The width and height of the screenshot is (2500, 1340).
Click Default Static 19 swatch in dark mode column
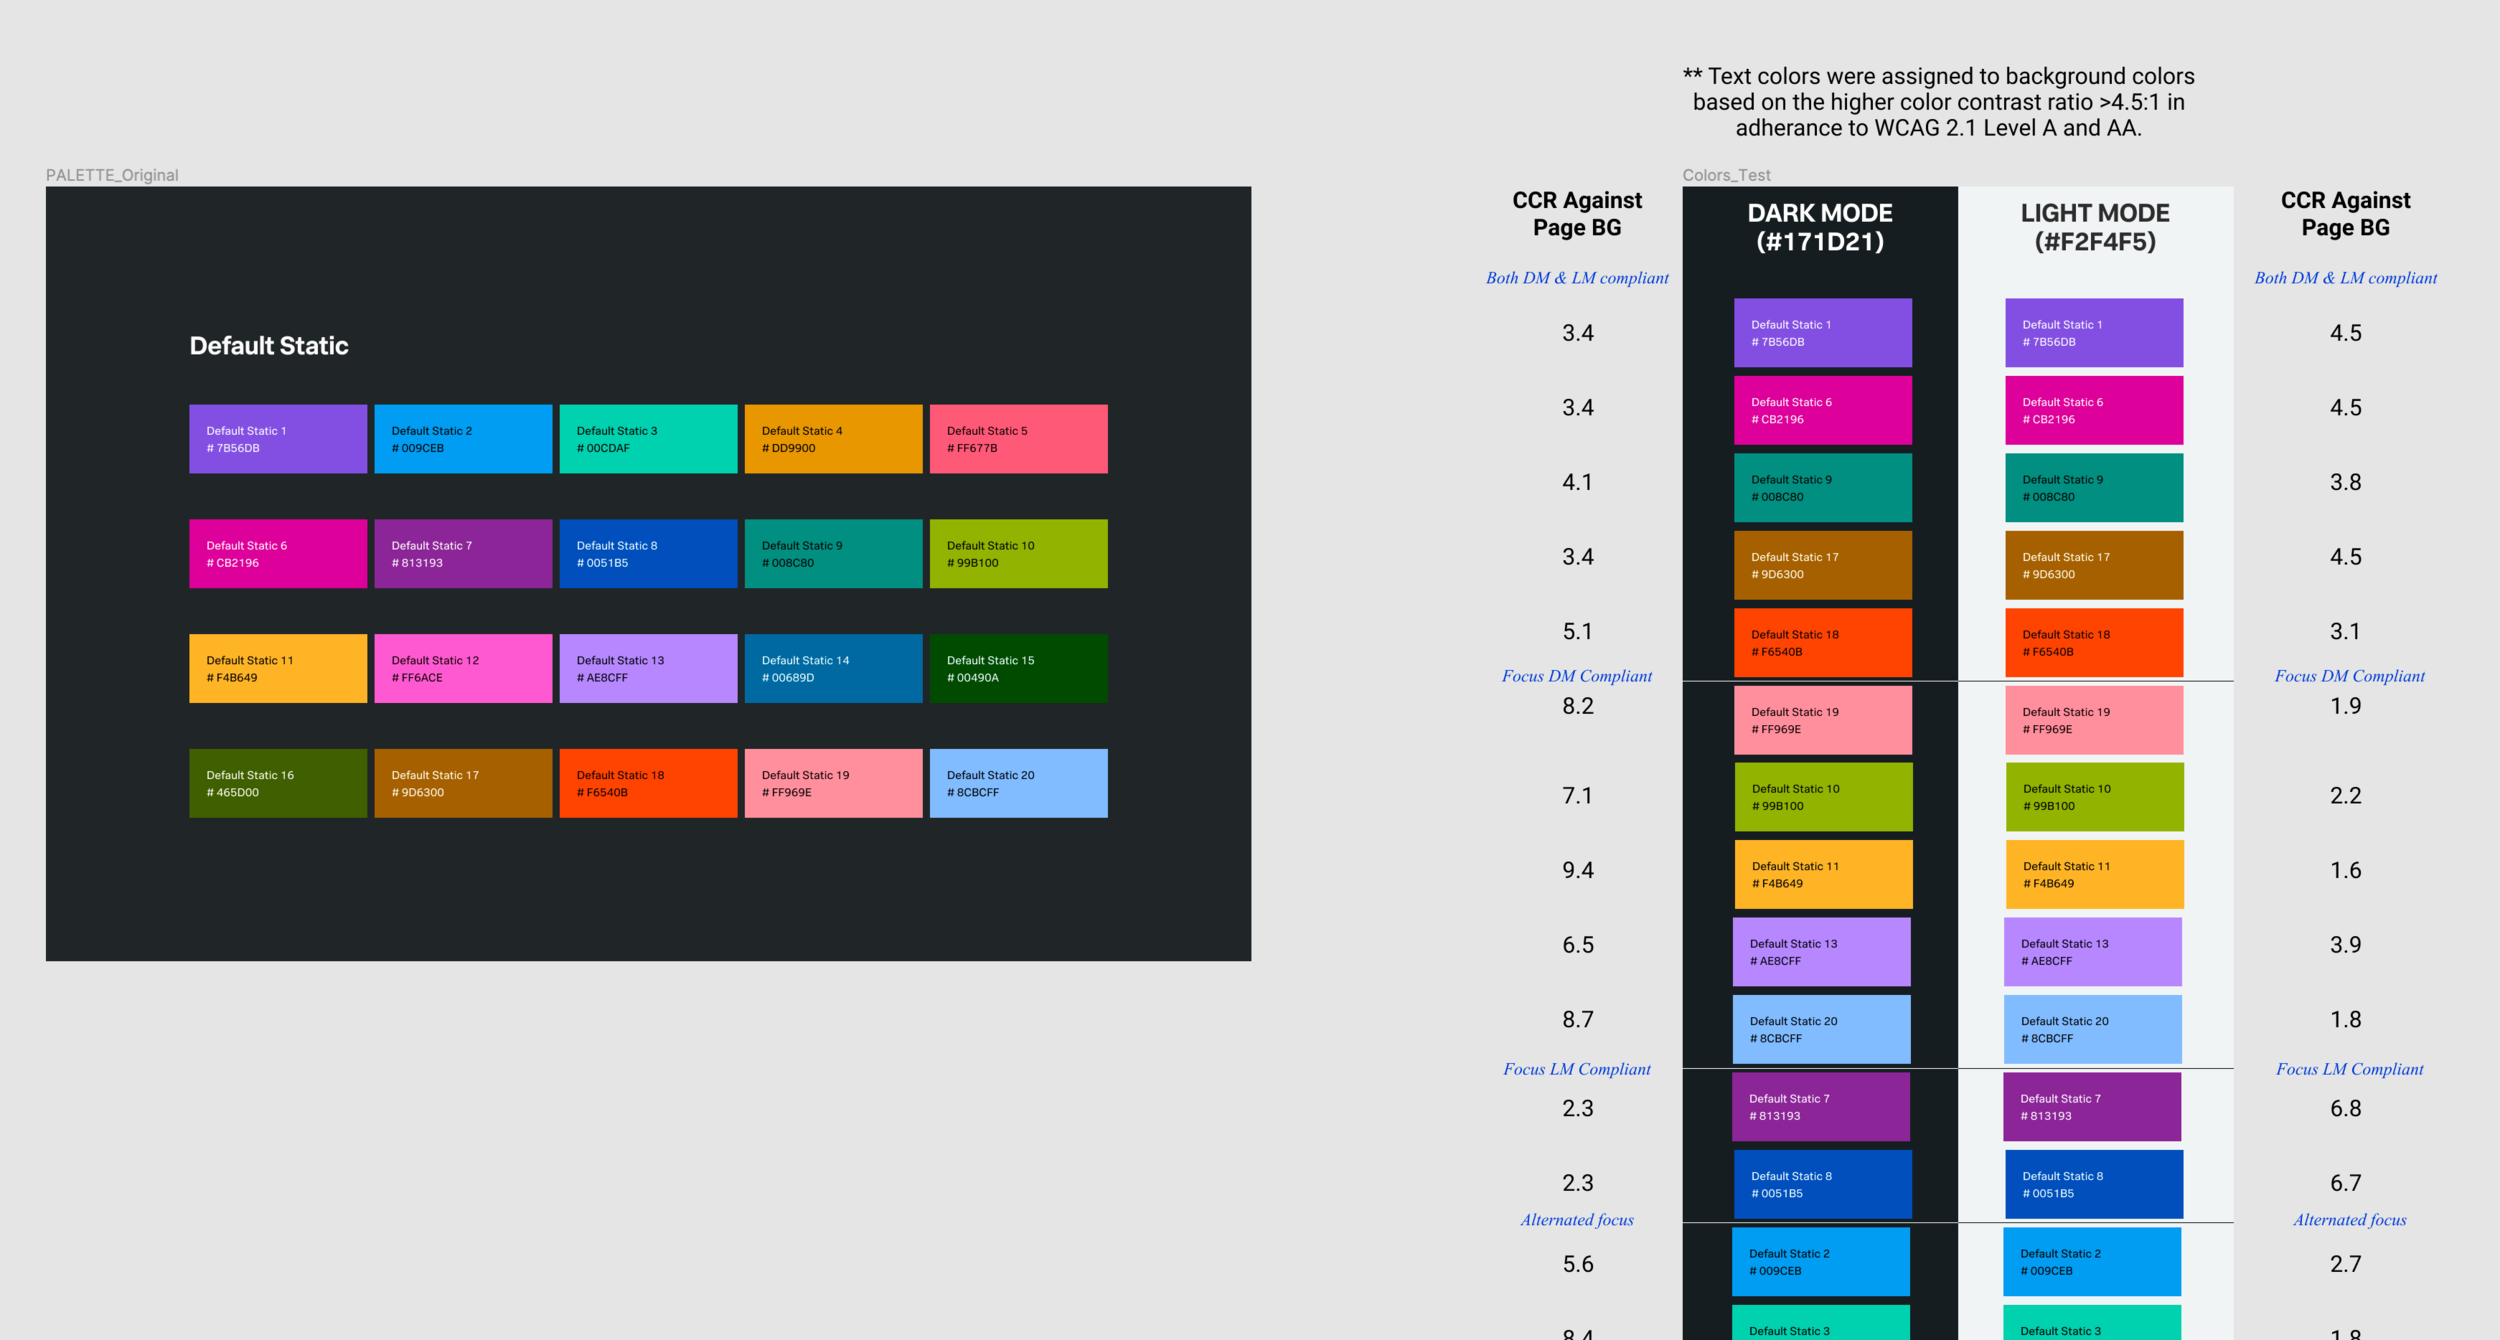click(1822, 720)
